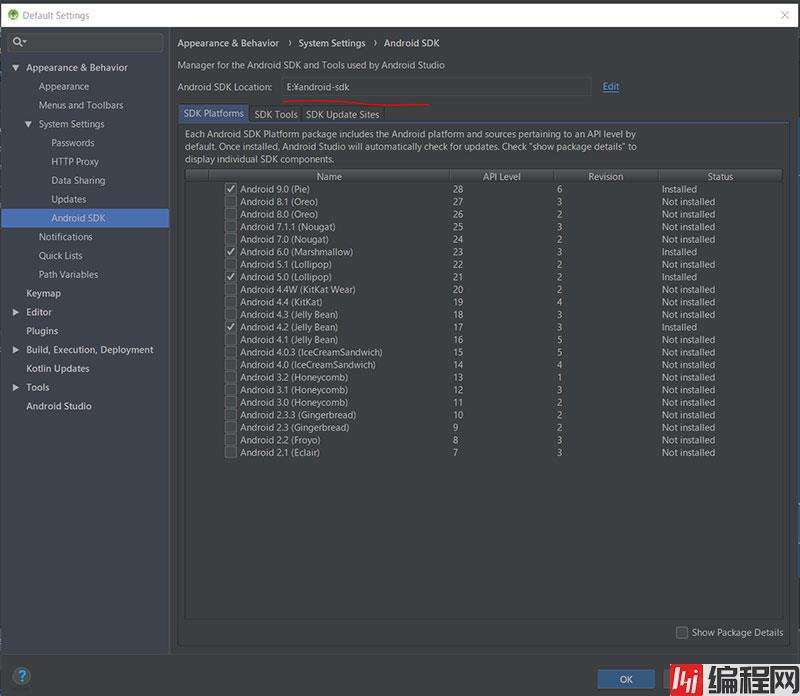
Task: Click the settings search field
Action: tap(86, 42)
